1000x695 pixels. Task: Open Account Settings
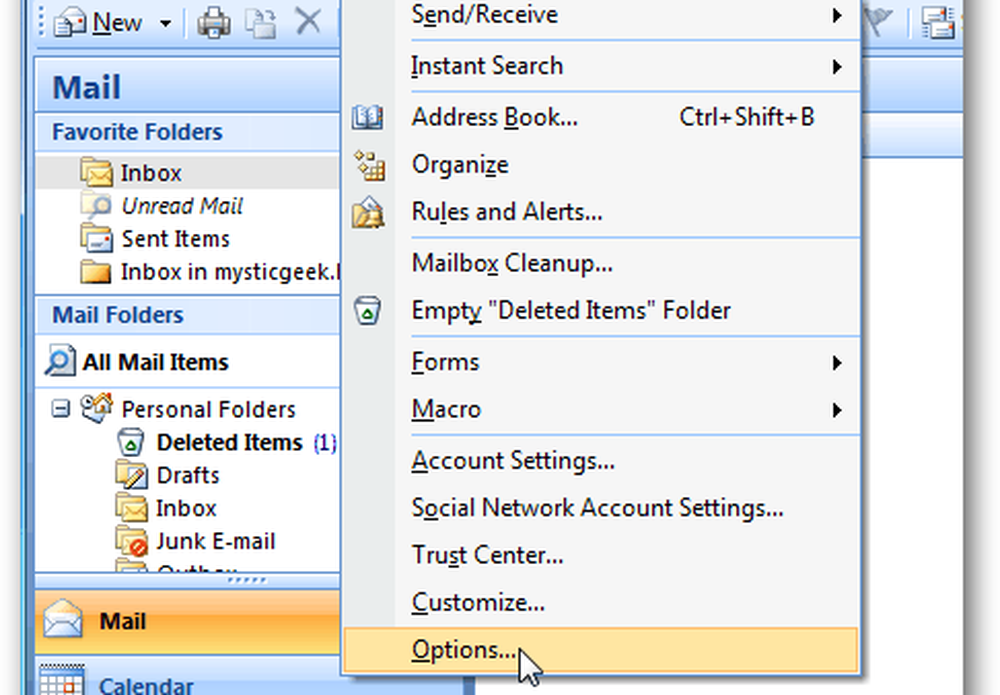pyautogui.click(x=602, y=460)
